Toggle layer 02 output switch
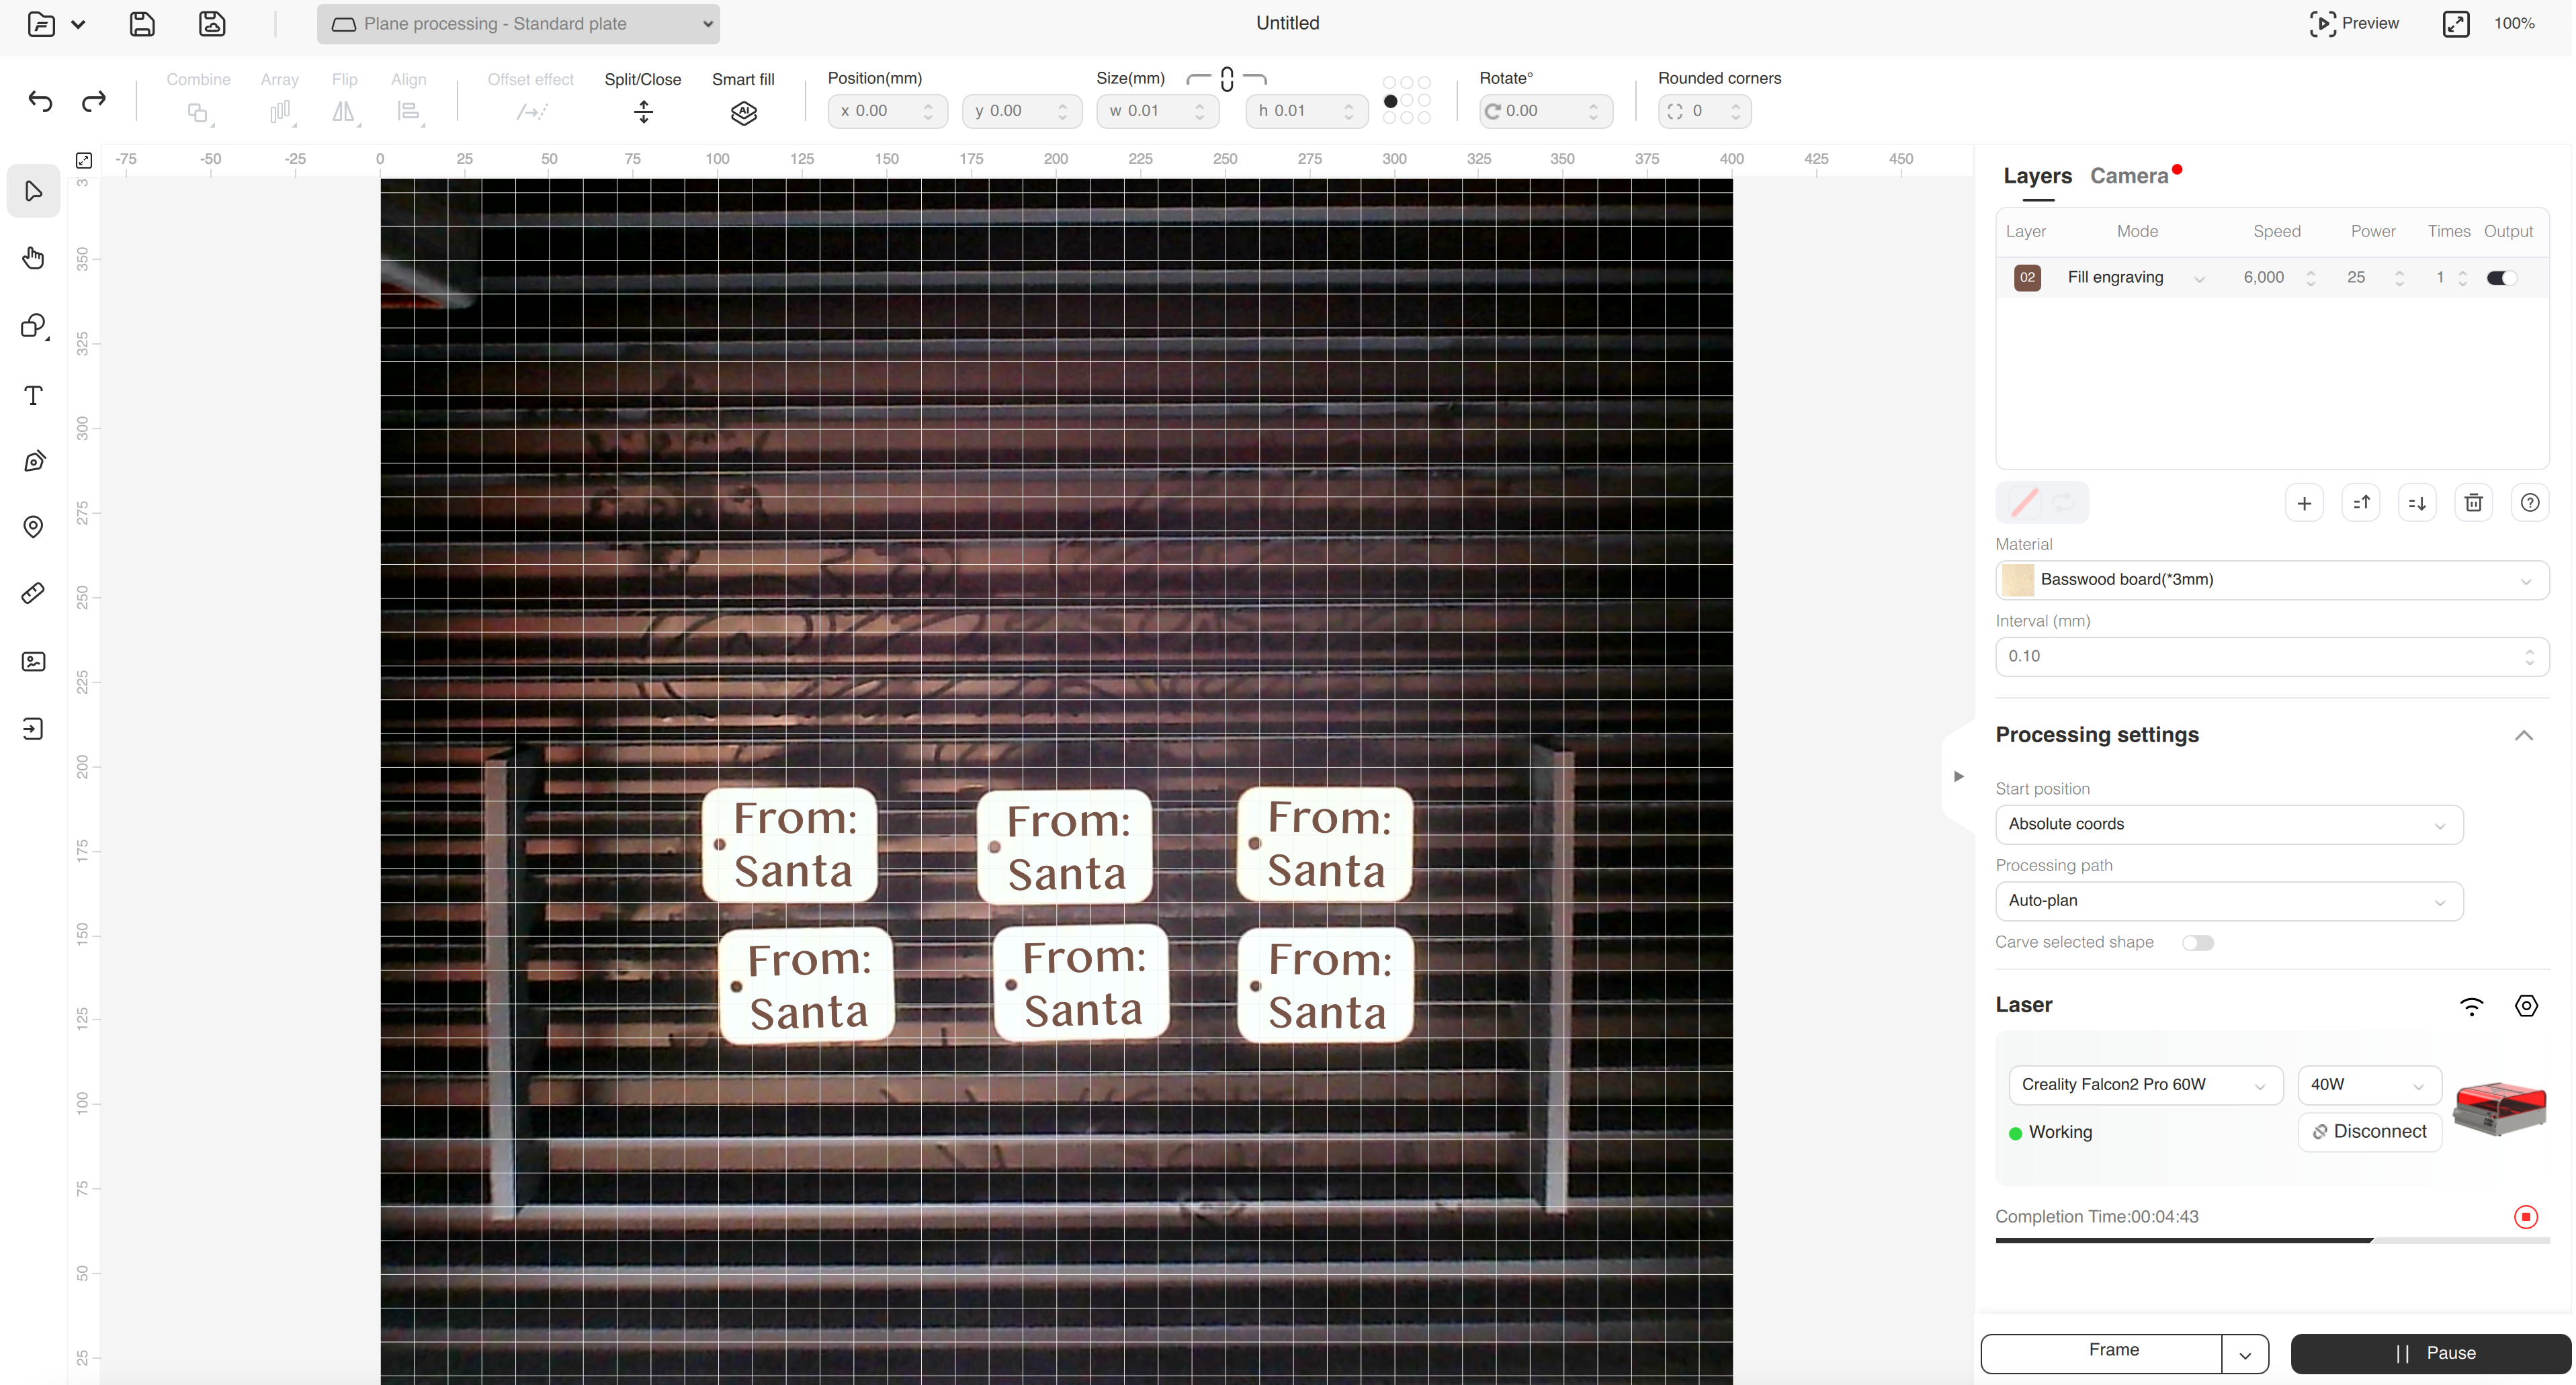This screenshot has width=2576, height=1385. (x=2501, y=278)
